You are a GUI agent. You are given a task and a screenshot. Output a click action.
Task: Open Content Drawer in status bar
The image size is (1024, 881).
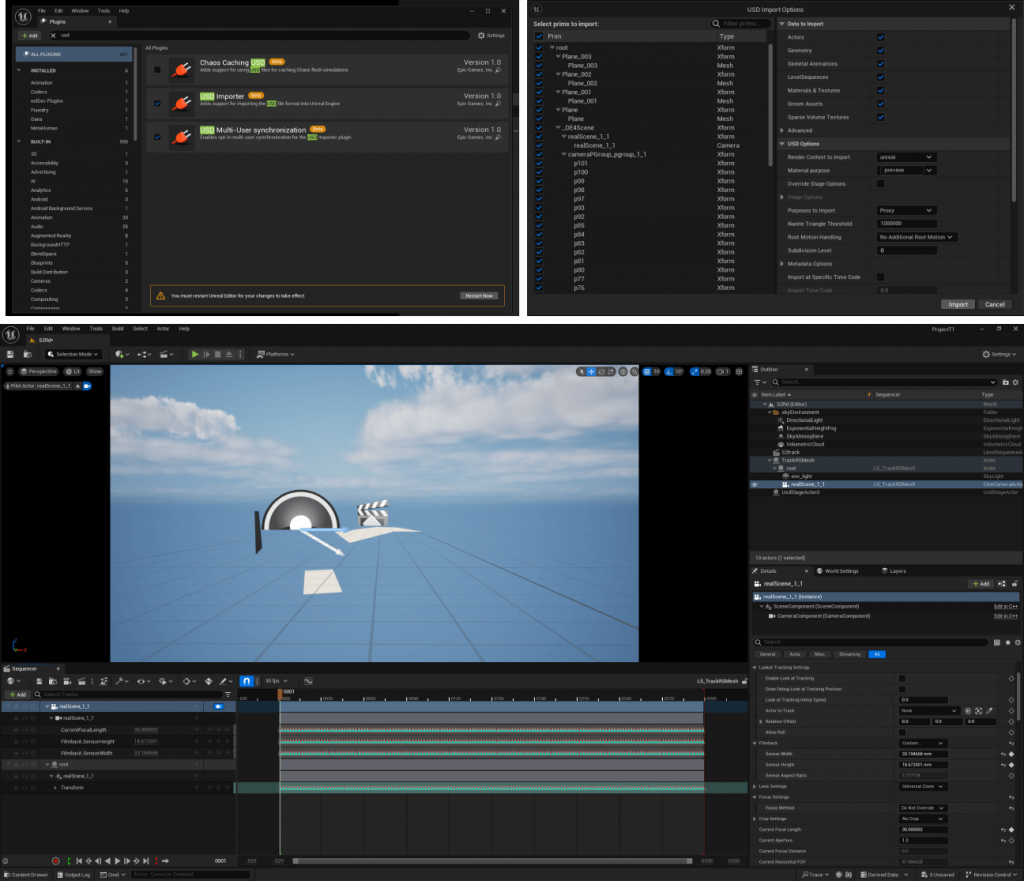(26, 874)
